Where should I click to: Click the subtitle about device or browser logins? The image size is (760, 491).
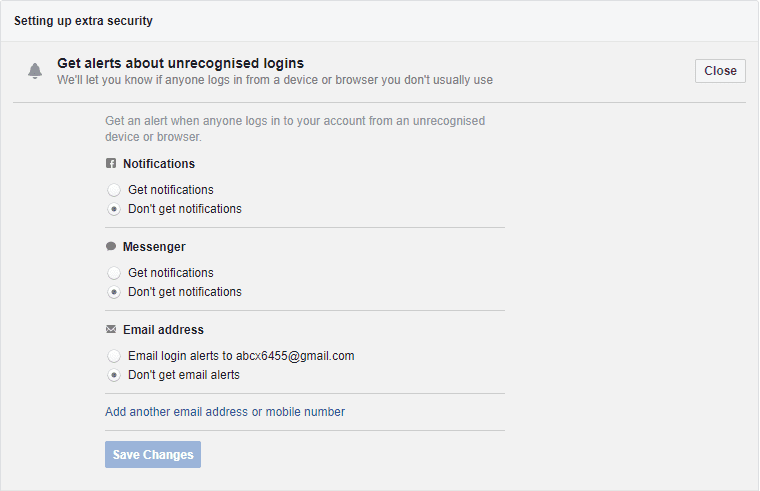275,80
